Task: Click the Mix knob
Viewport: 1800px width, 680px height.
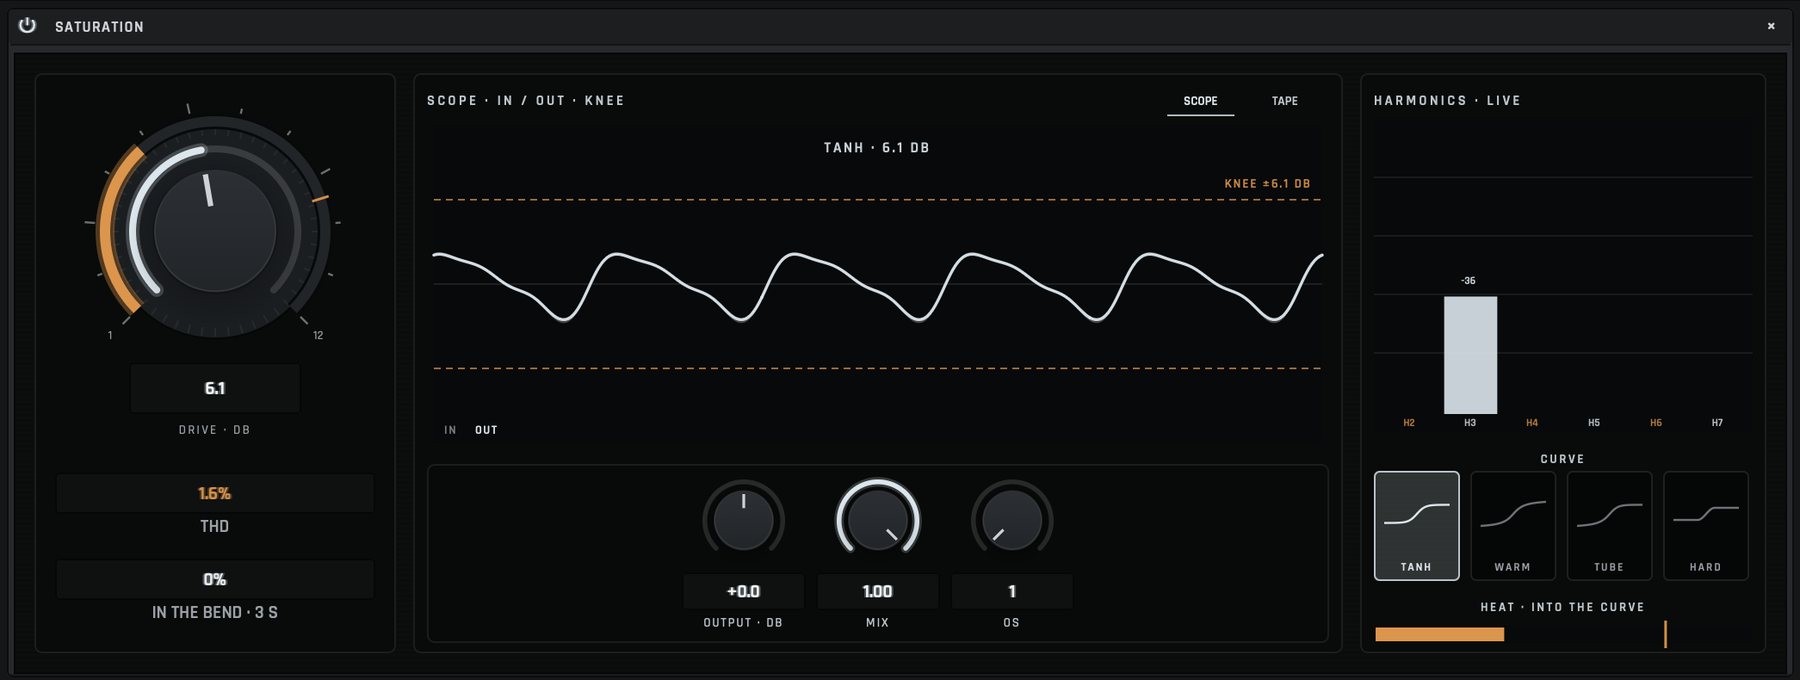Action: tap(877, 518)
